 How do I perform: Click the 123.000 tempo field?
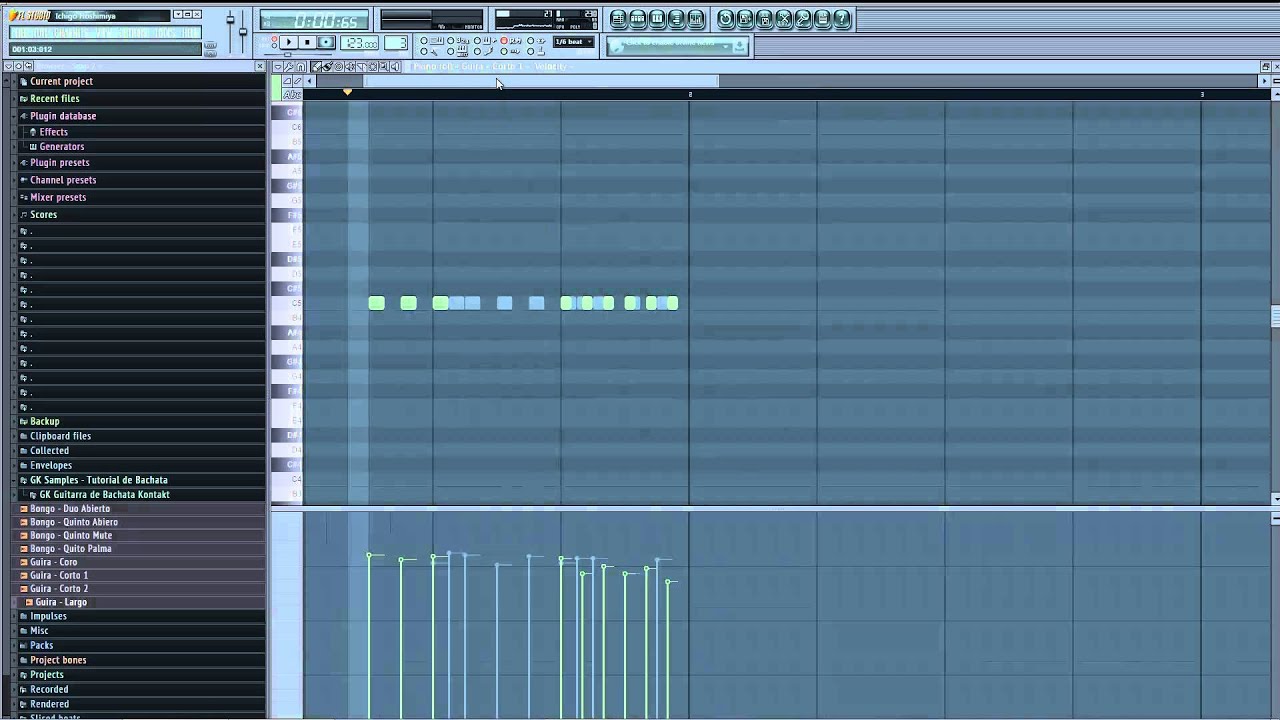tap(359, 42)
